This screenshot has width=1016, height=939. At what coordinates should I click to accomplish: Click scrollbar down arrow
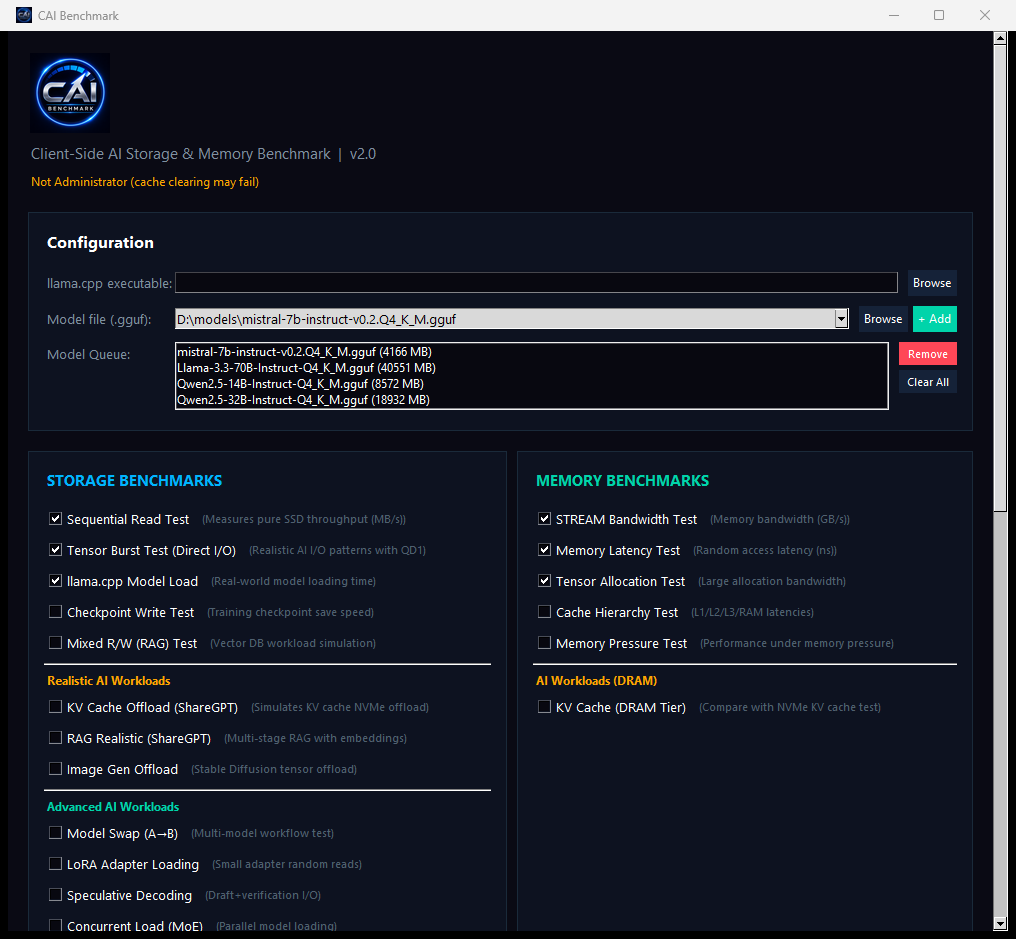pos(1000,924)
